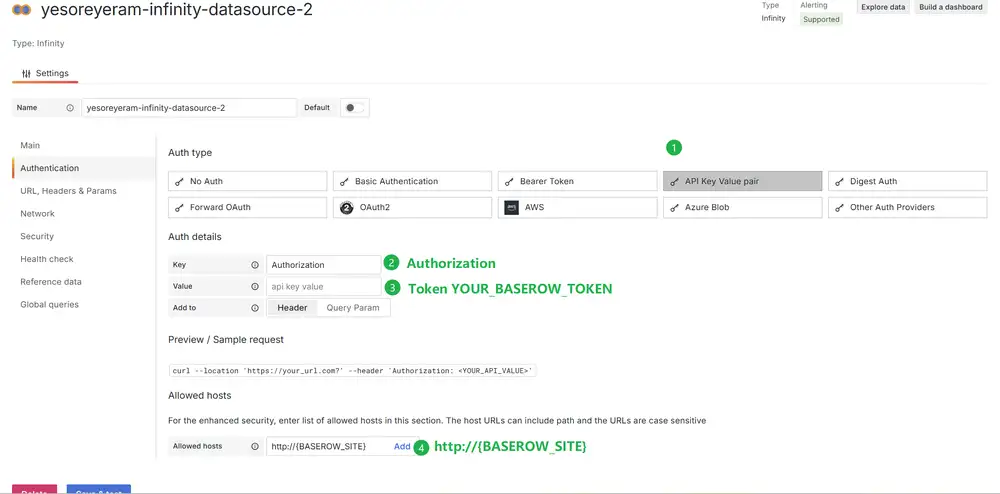Choose Header for Add to option
Image resolution: width=1000 pixels, height=494 pixels.
[292, 308]
